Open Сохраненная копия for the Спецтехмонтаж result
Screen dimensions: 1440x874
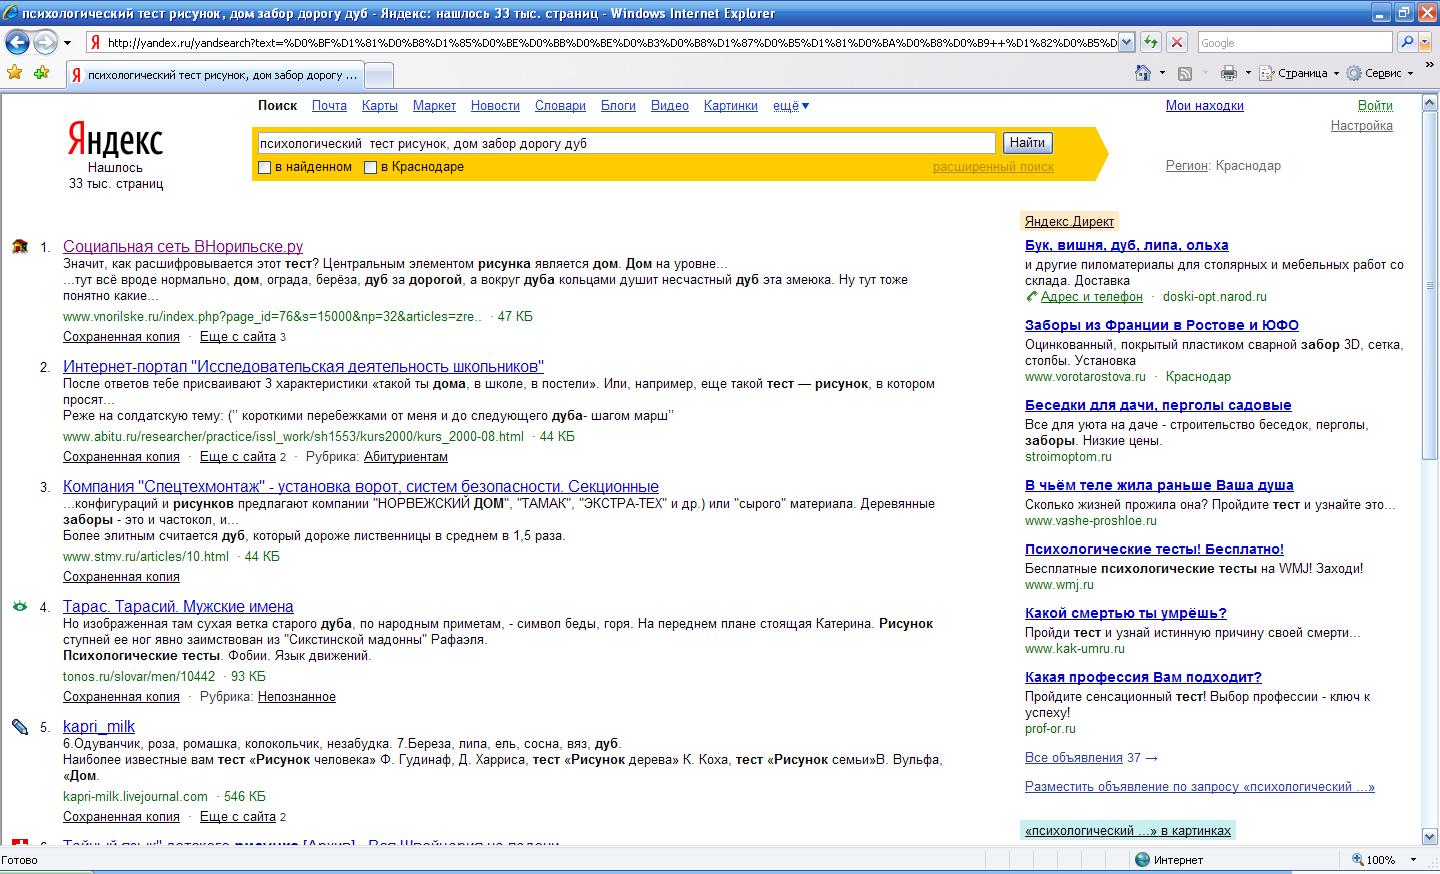point(121,576)
